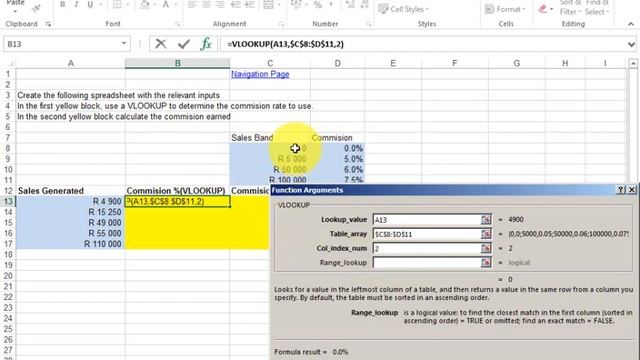Open Format dropdown in Cells group
640x360 pixels.
click(x=506, y=9)
